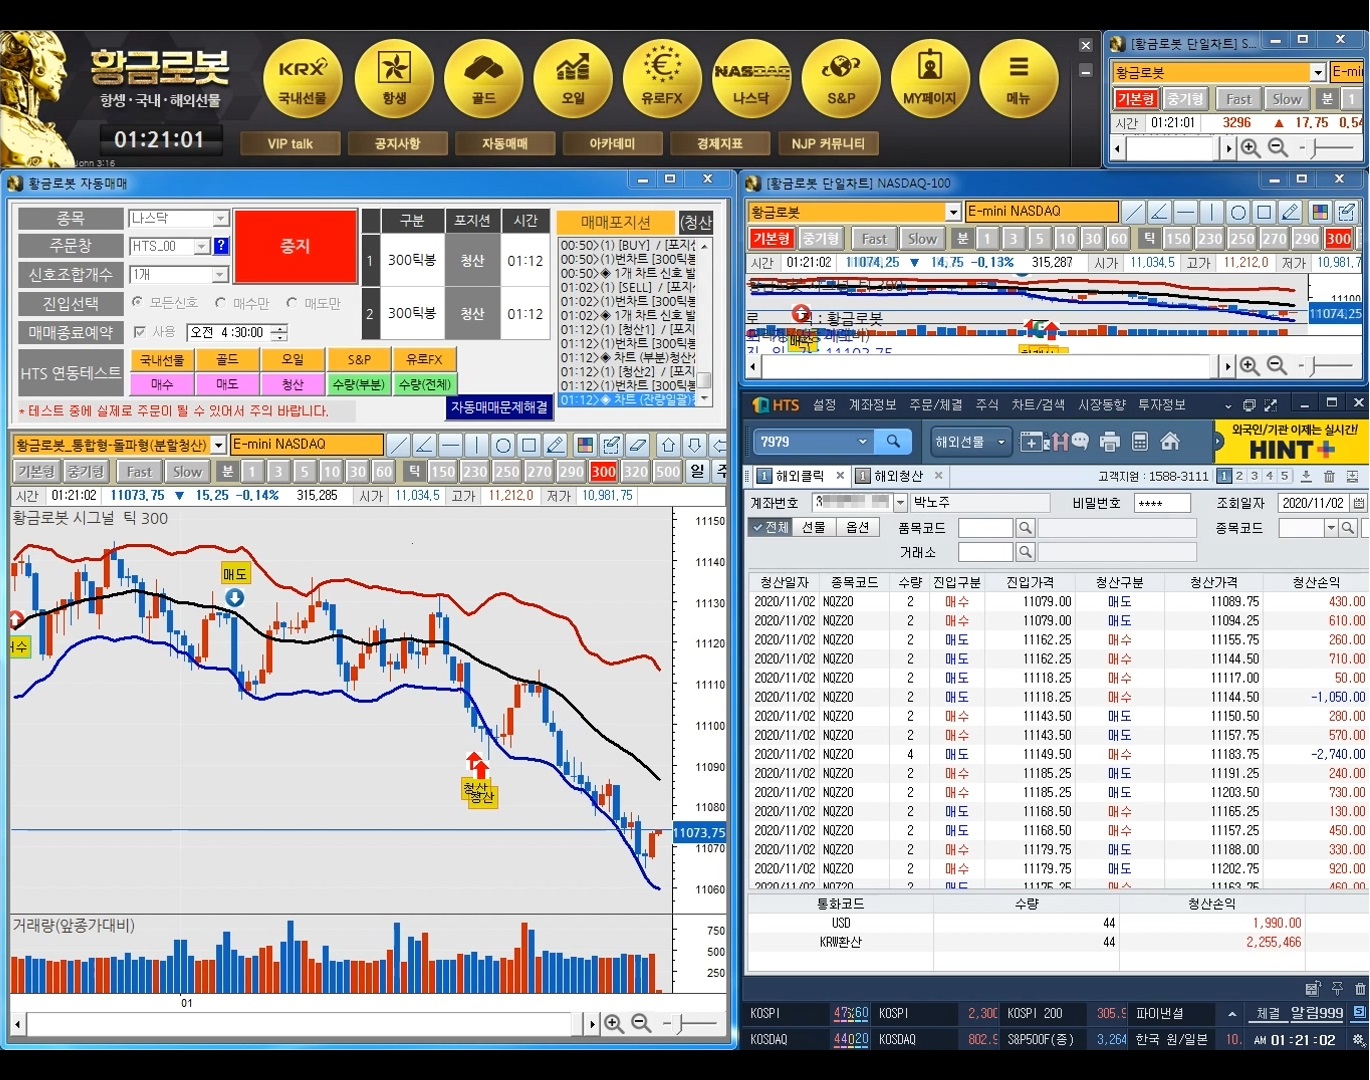Screen dimensions: 1370x1080
Task: Expand the 계좌번호 account dropdown
Action: [900, 503]
